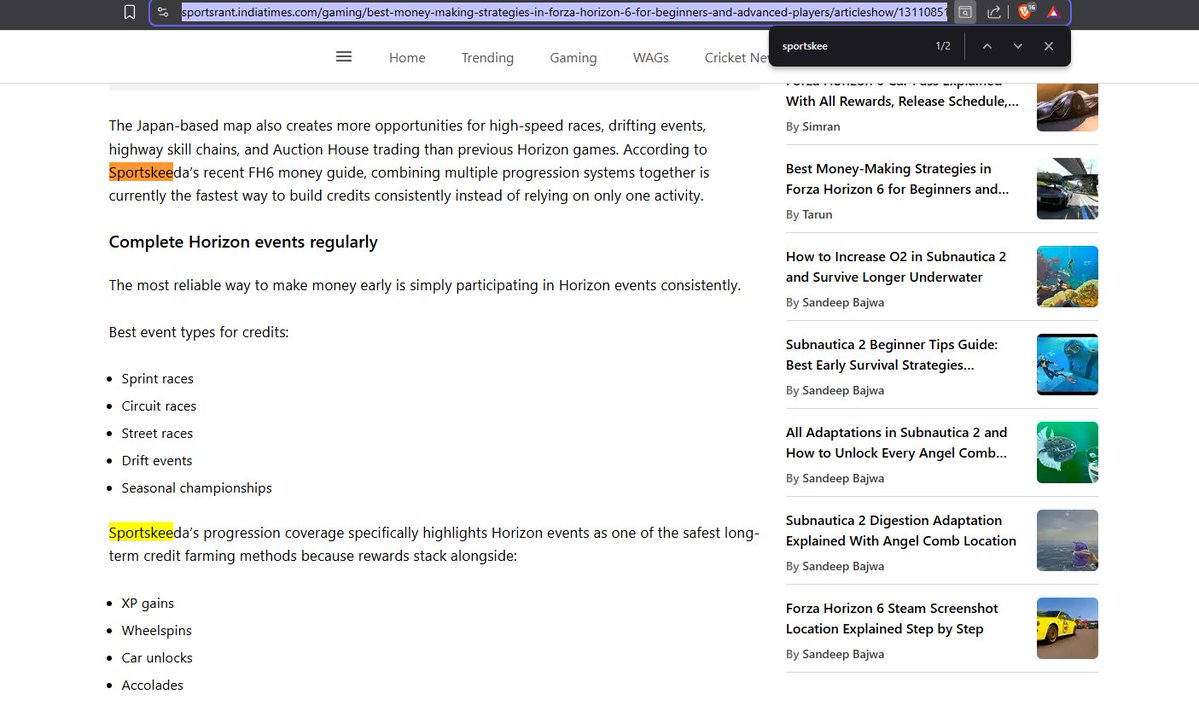Click Sandeep Bajwa under All Adaptations article
1199x706 pixels.
(843, 479)
